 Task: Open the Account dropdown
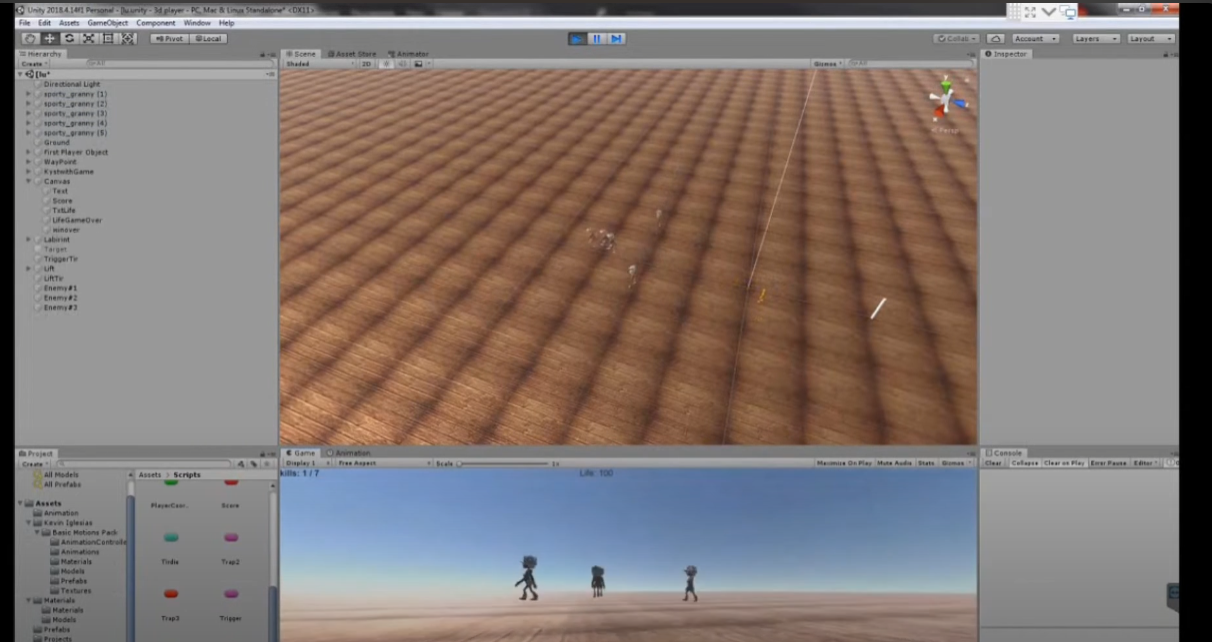pos(1035,39)
